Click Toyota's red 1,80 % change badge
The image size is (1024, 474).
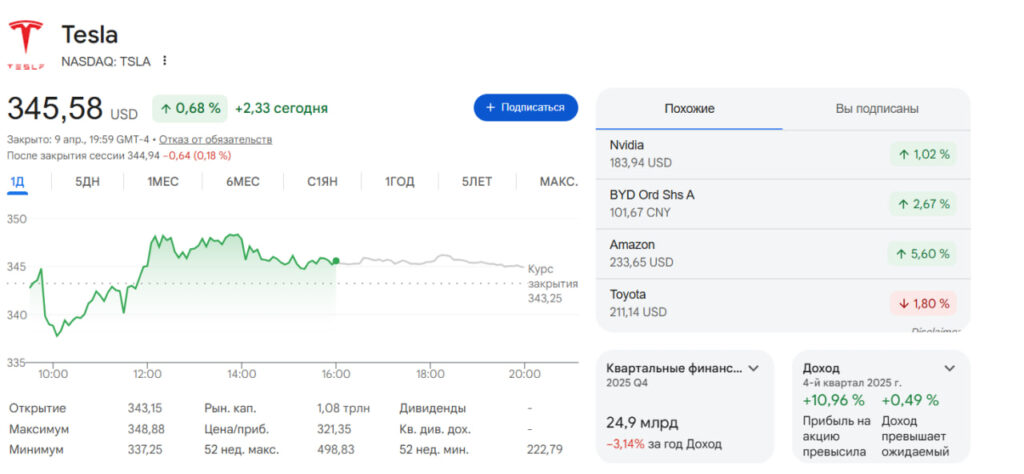pos(922,303)
